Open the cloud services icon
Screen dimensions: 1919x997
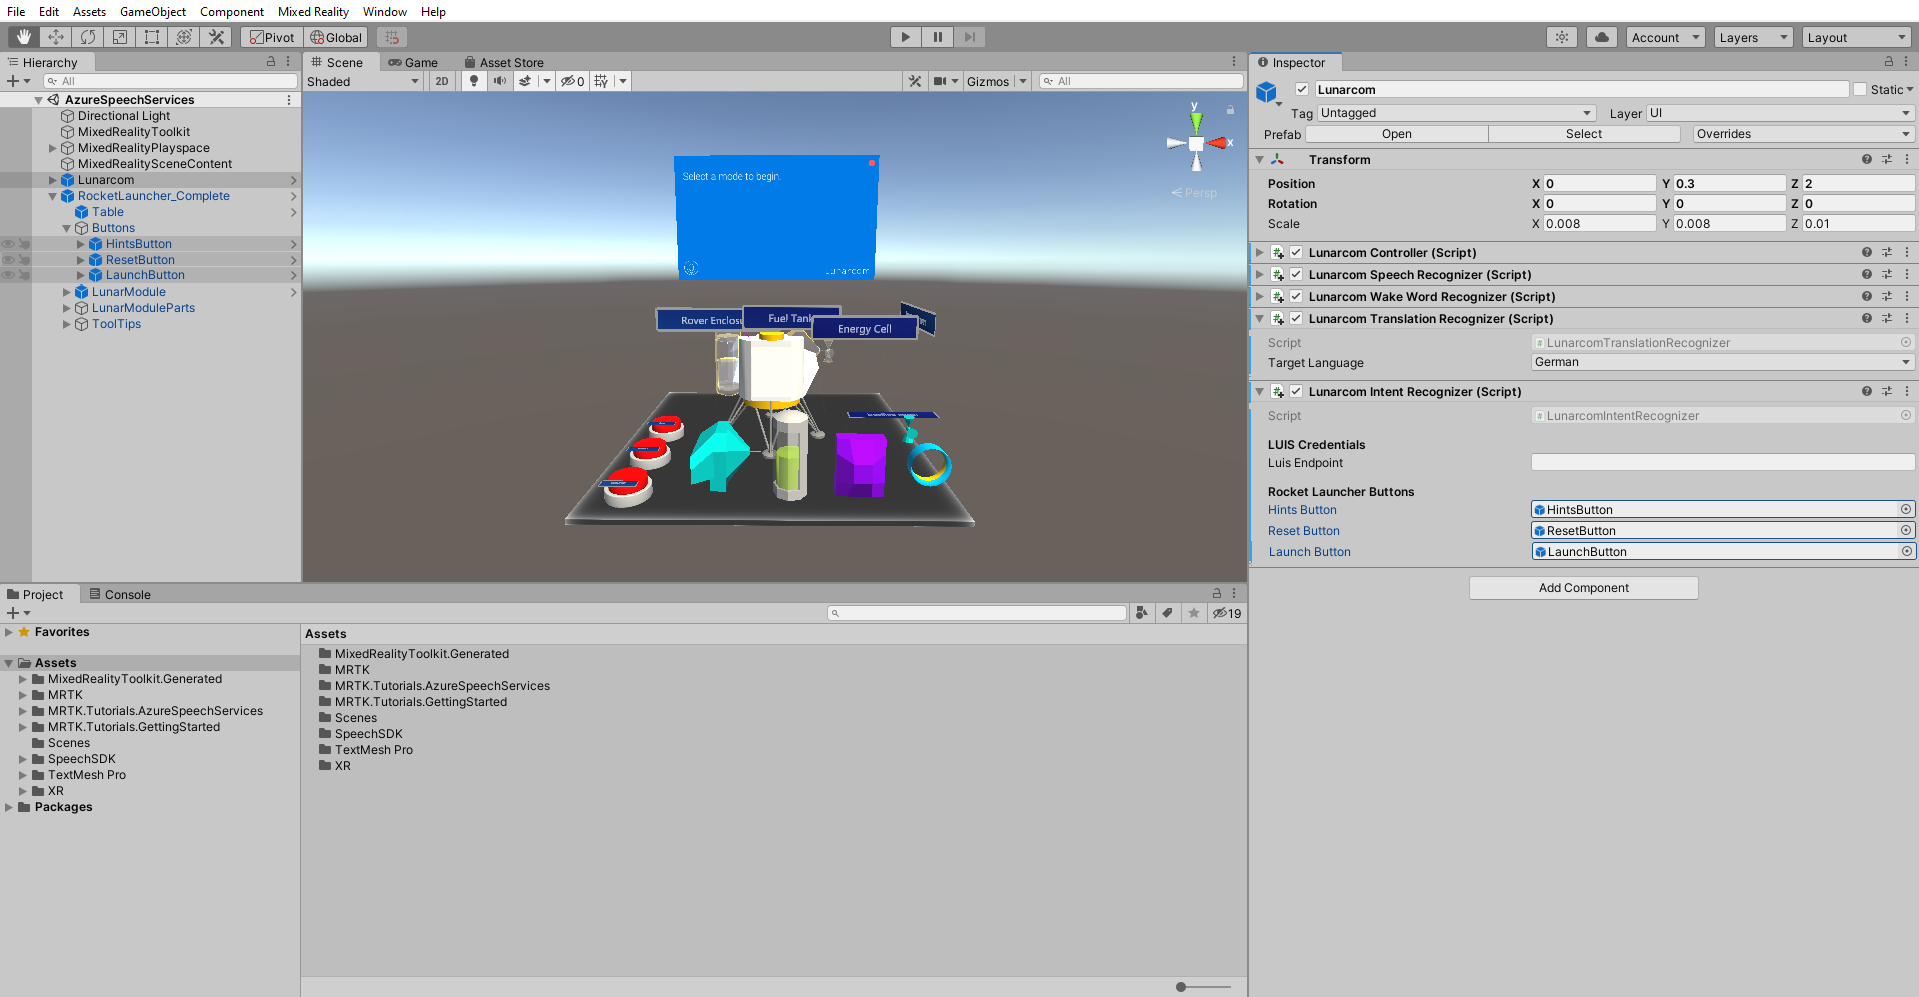pyautogui.click(x=1602, y=37)
